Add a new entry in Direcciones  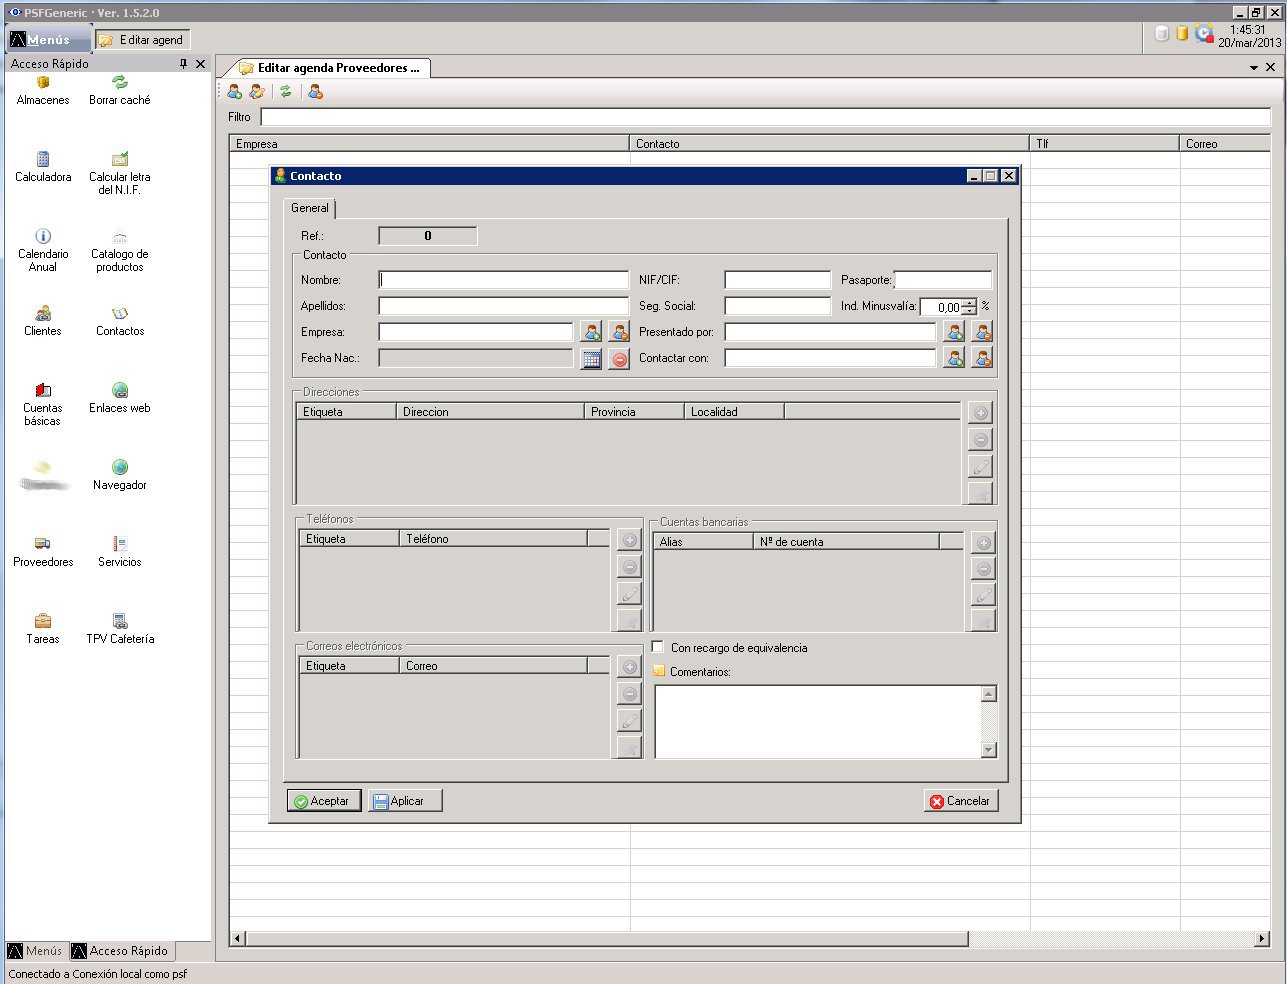point(981,413)
